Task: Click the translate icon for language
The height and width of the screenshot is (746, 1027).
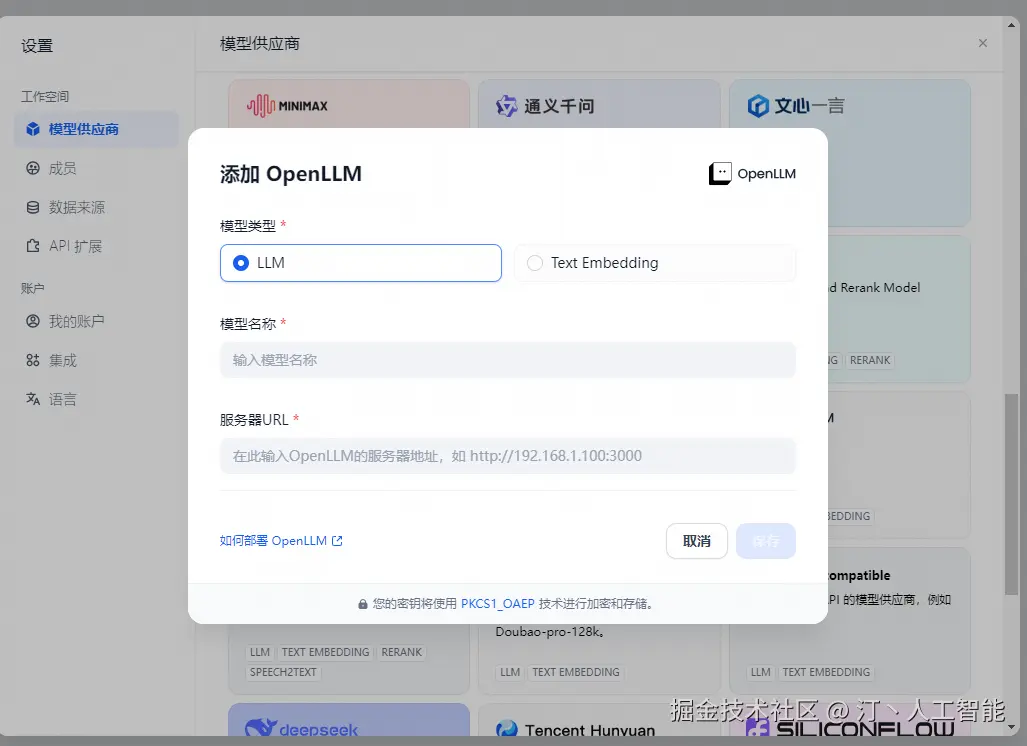Action: [33, 399]
